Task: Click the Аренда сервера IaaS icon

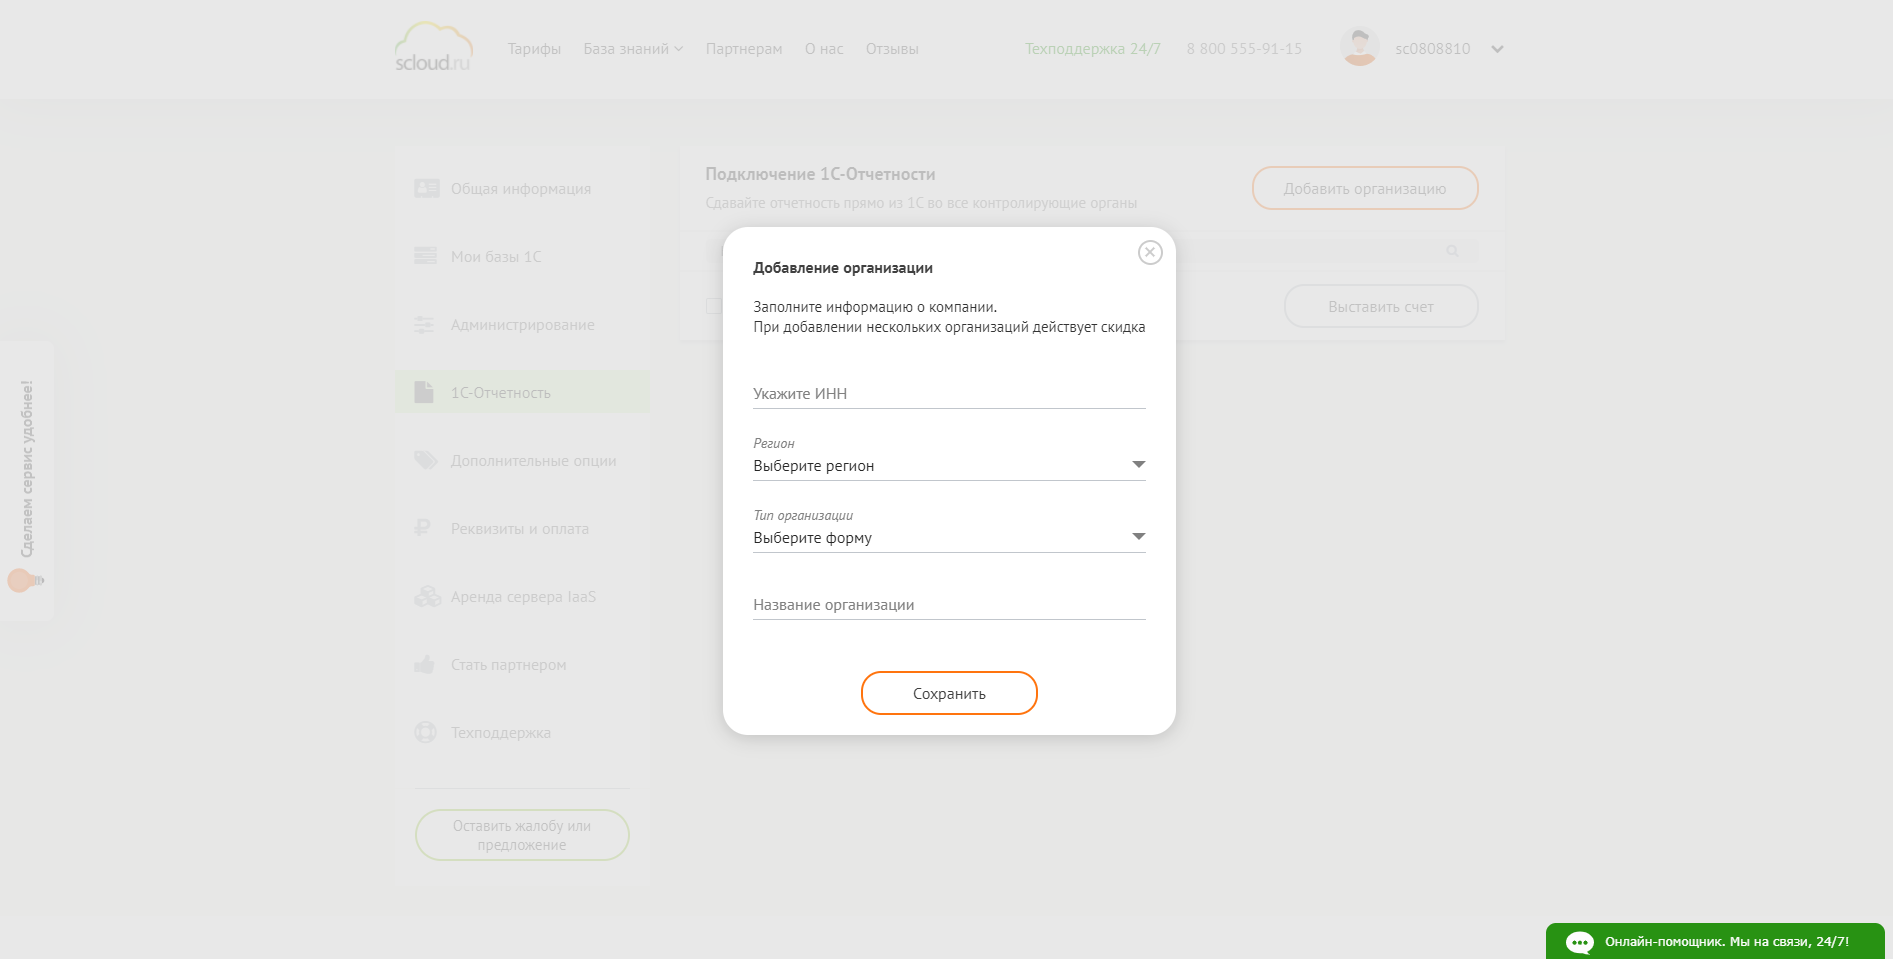Action: (x=428, y=596)
